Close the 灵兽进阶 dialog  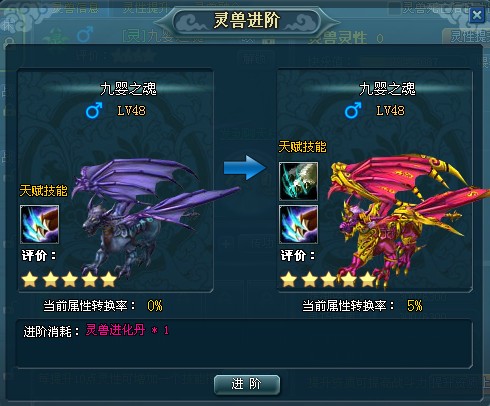[477, 15]
